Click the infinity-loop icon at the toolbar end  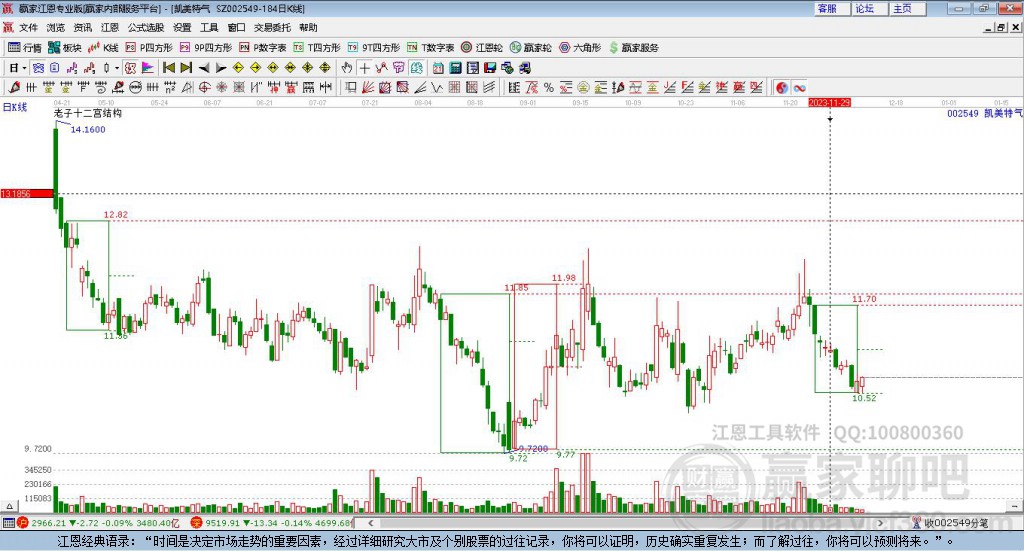pos(799,87)
